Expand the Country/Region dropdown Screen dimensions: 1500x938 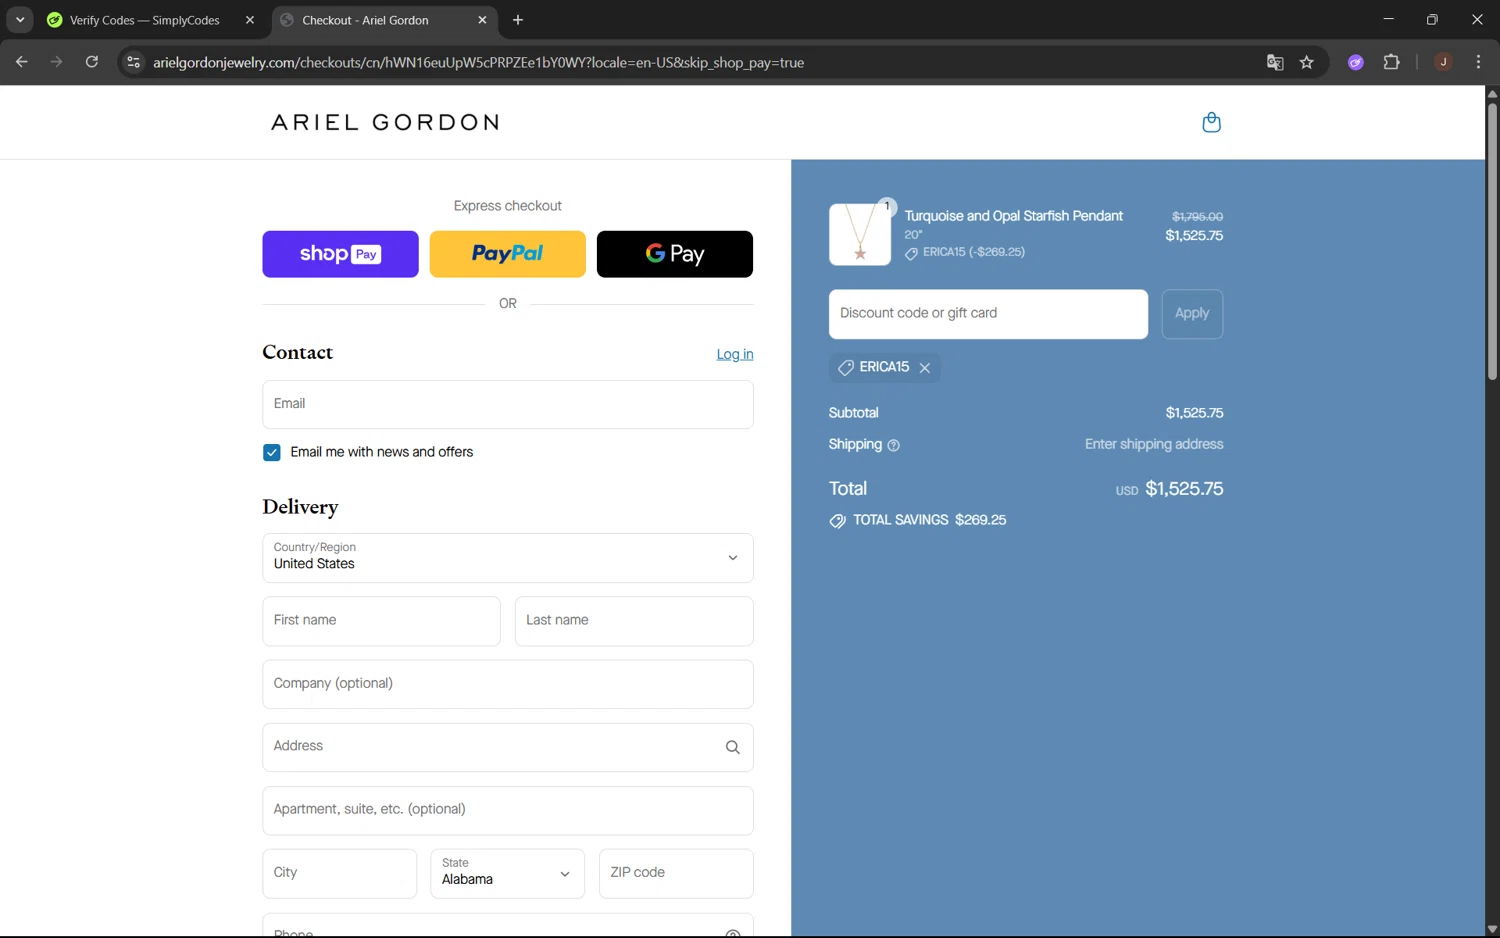click(508, 558)
